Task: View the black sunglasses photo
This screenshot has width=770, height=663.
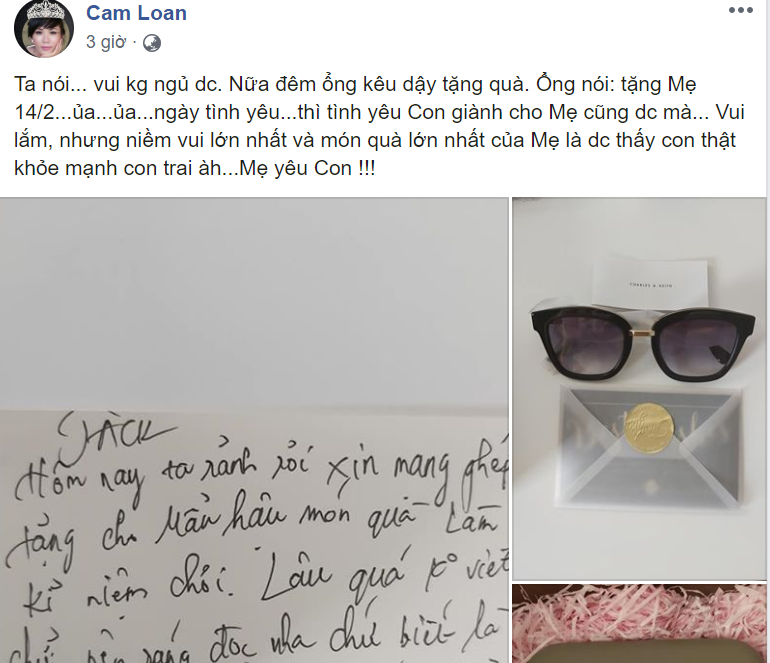Action: click(639, 388)
